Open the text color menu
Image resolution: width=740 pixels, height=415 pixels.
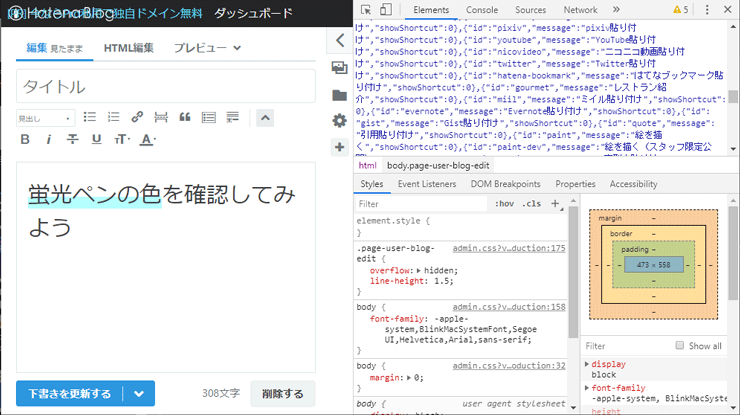click(x=148, y=139)
